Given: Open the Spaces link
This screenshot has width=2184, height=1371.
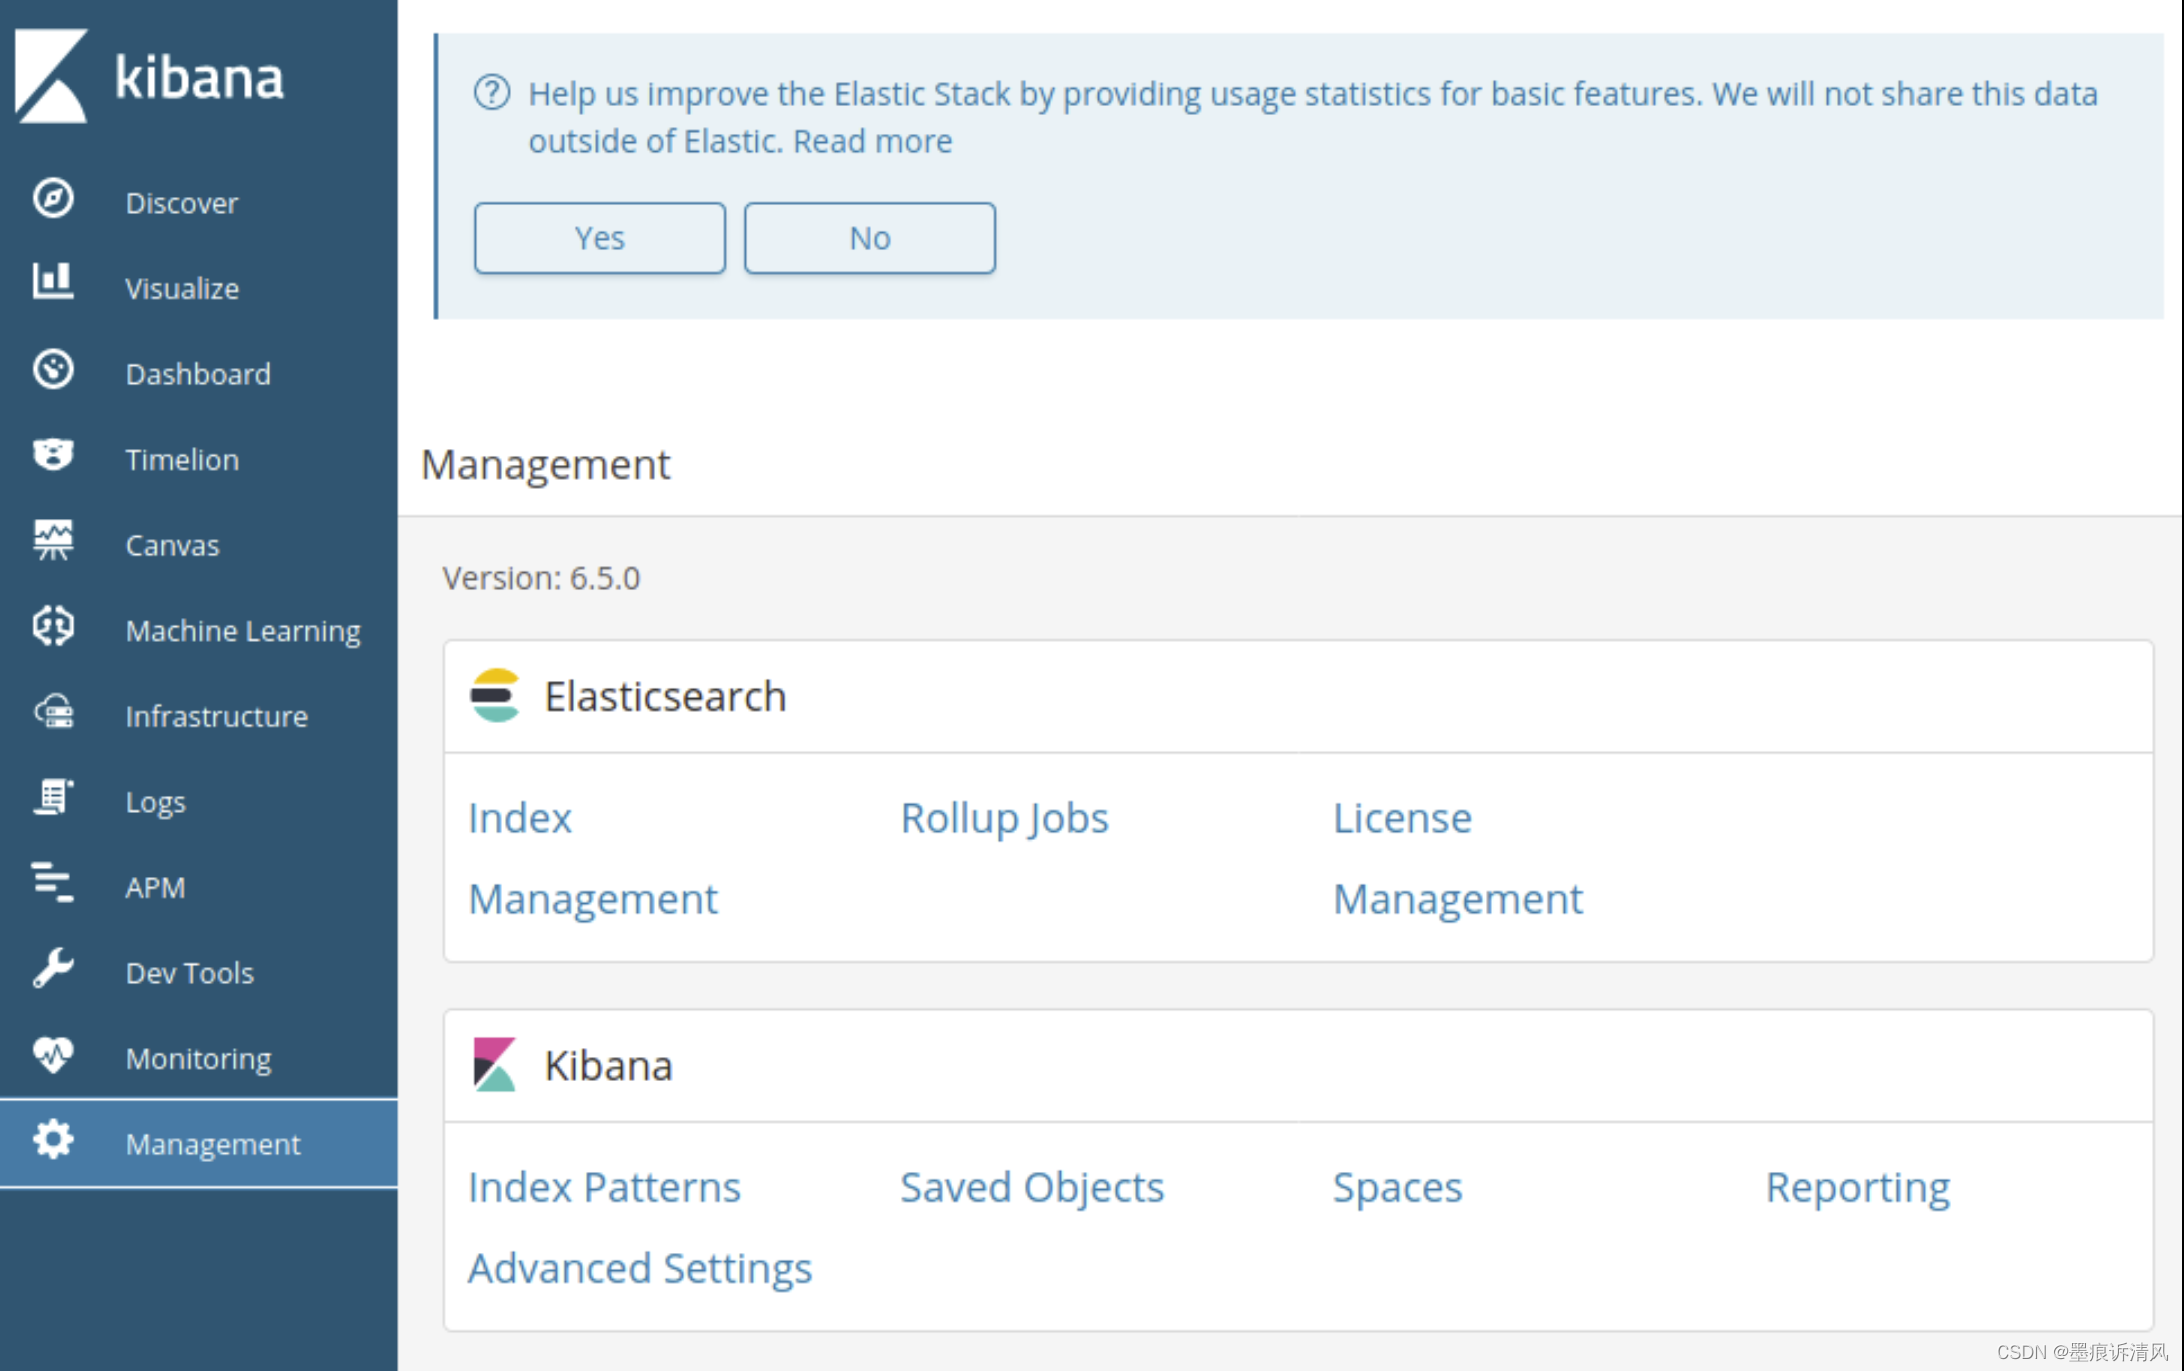Looking at the screenshot, I should tap(1397, 1187).
